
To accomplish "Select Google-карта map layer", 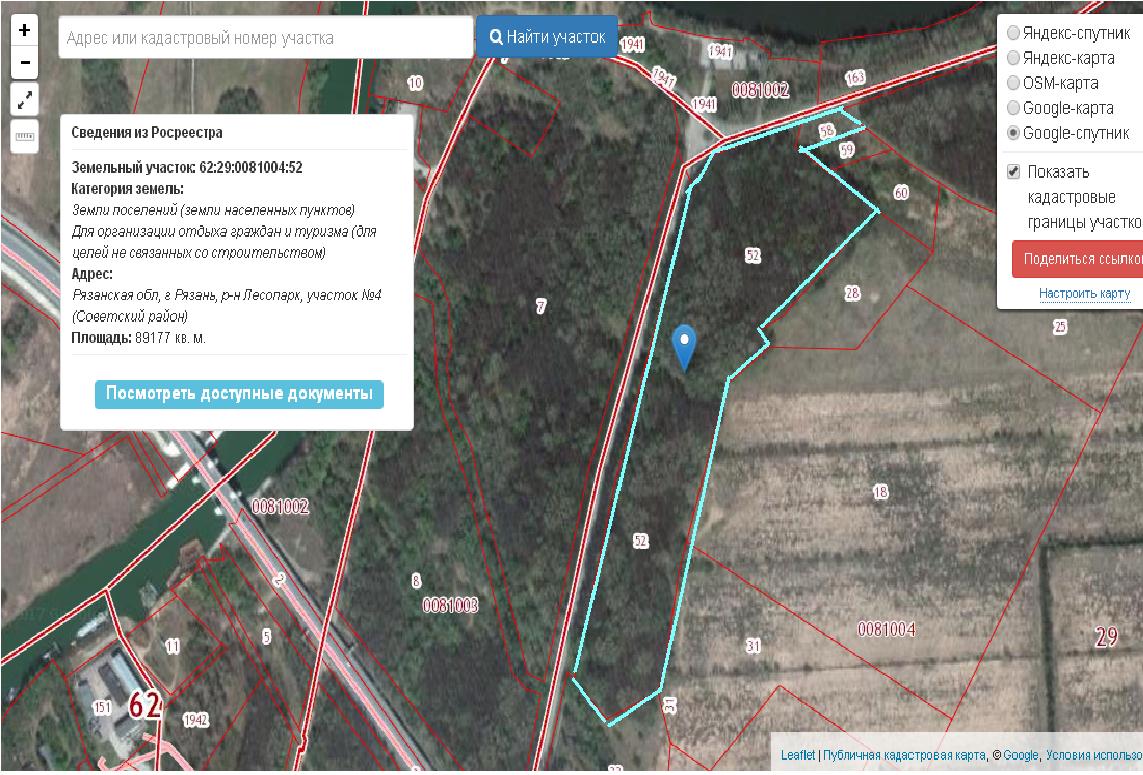I will (x=1013, y=108).
